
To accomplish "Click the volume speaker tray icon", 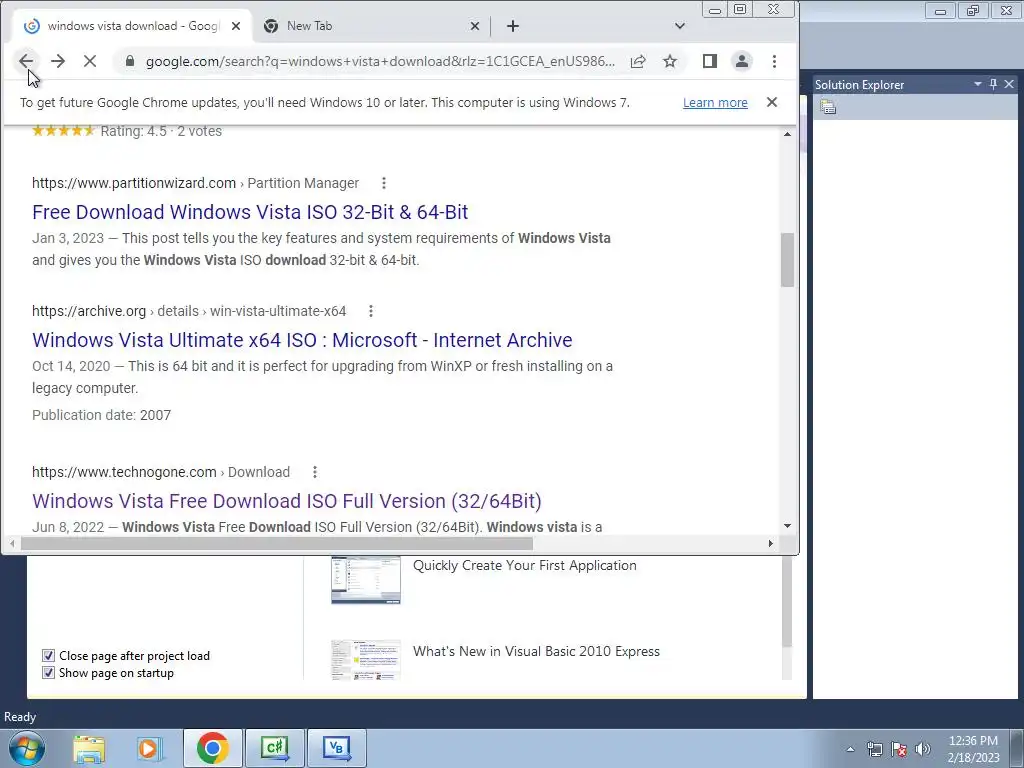I will coord(923,749).
